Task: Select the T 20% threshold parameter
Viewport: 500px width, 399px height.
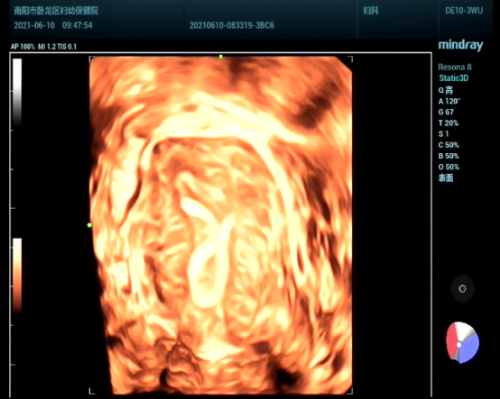Action: (448, 123)
